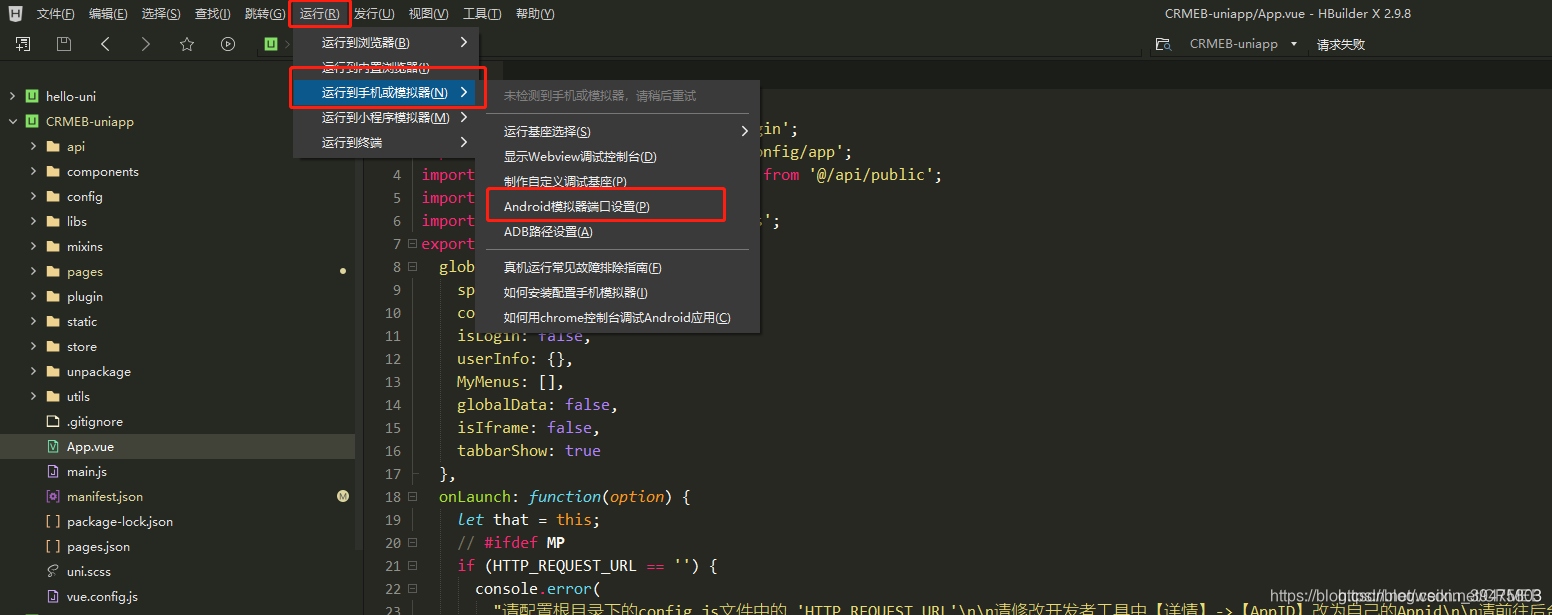This screenshot has height=615, width=1552.
Task: Choose 运行到浏览器(B) menu entry
Action: [x=386, y=42]
